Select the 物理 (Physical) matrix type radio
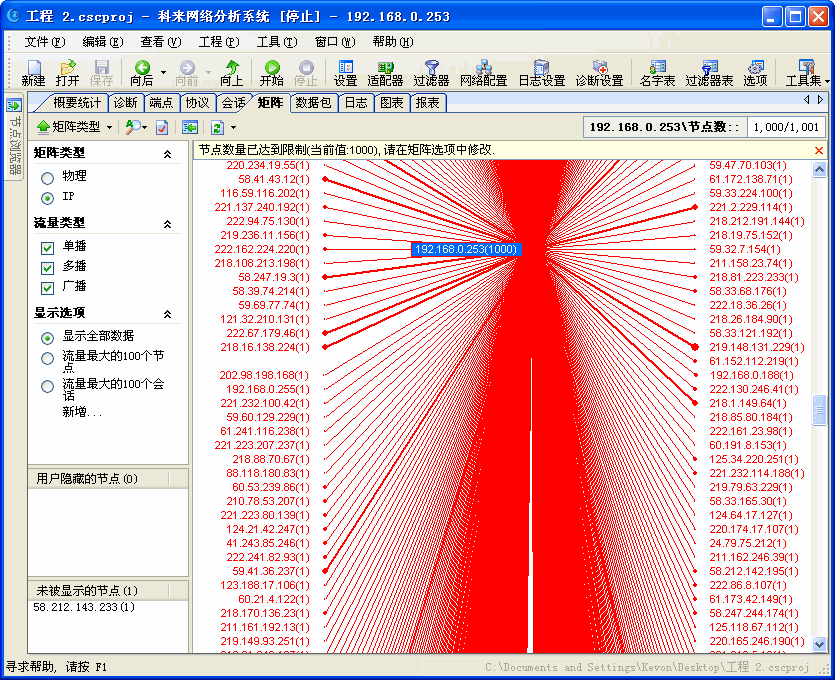Image resolution: width=835 pixels, height=680 pixels. 47,176
